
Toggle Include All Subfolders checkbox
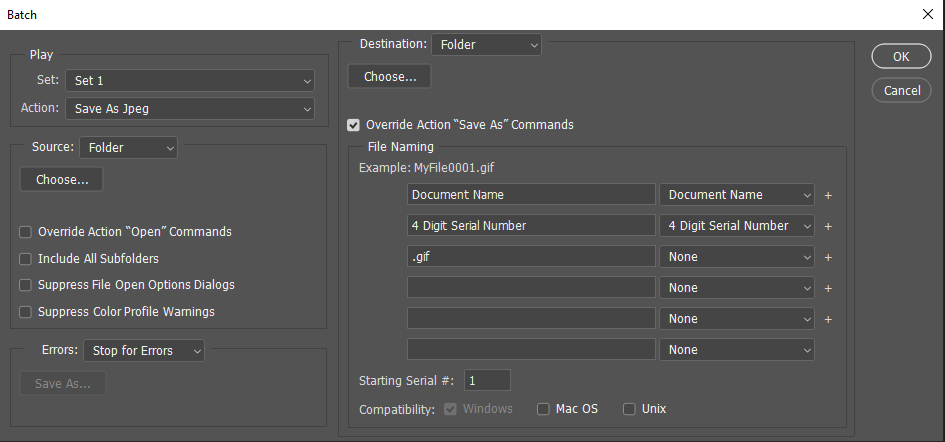pos(25,259)
